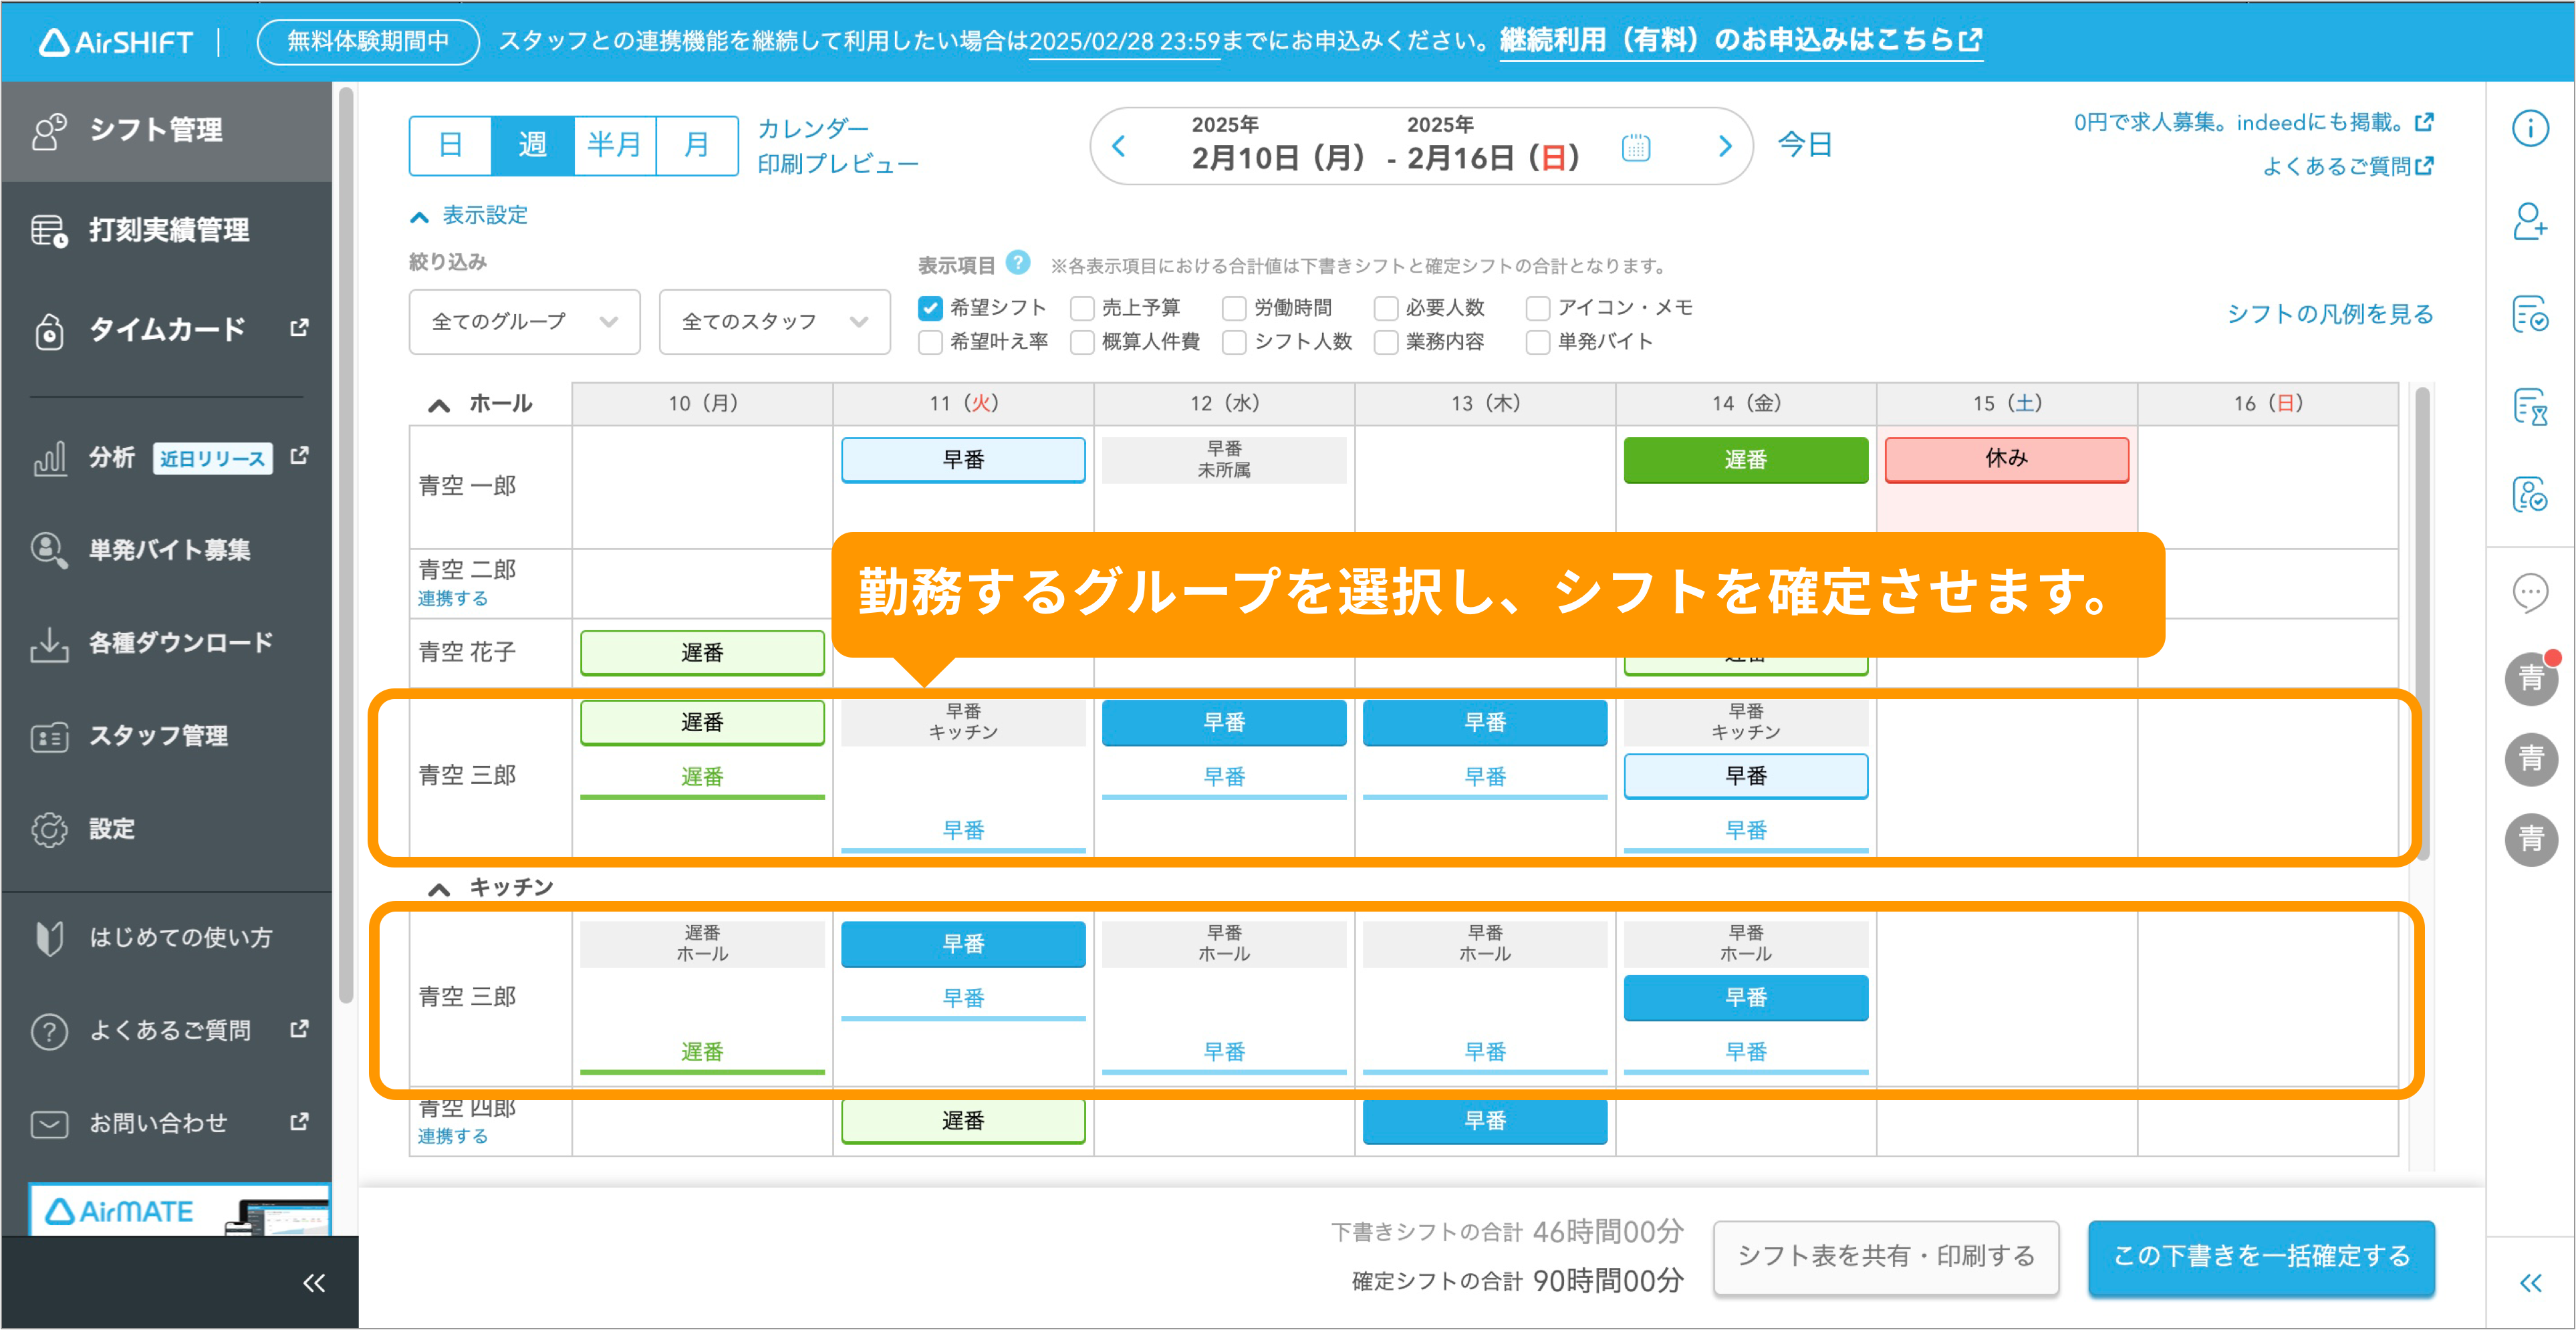Collapse the 表示設定 section
The width and height of the screenshot is (2576, 1330).
click(x=469, y=216)
